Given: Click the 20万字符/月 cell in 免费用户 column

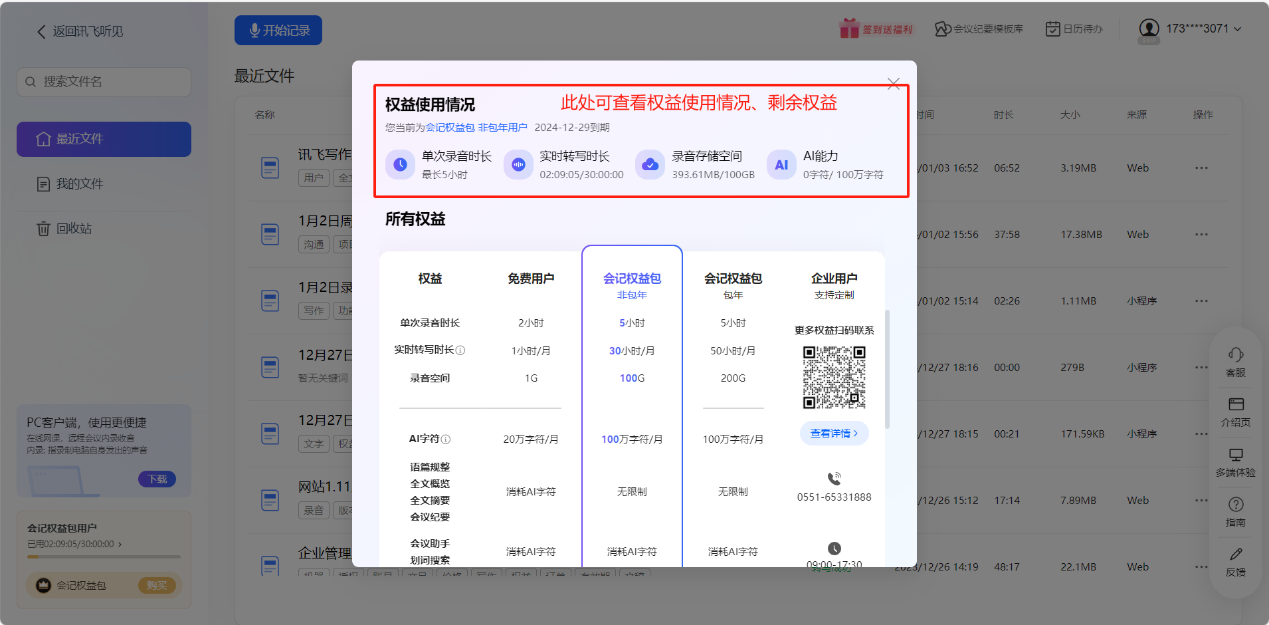Looking at the screenshot, I should (x=530, y=439).
